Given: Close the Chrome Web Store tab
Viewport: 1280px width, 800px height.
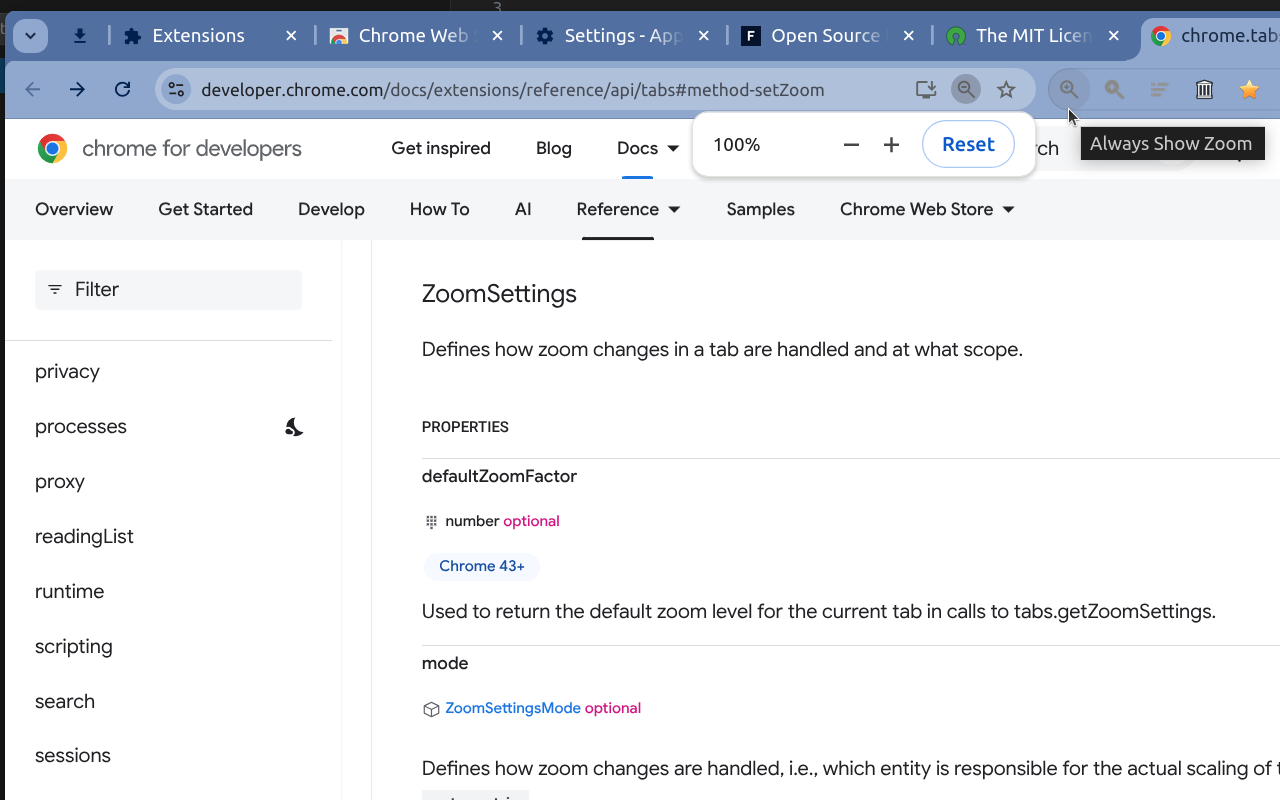Looking at the screenshot, I should (497, 36).
